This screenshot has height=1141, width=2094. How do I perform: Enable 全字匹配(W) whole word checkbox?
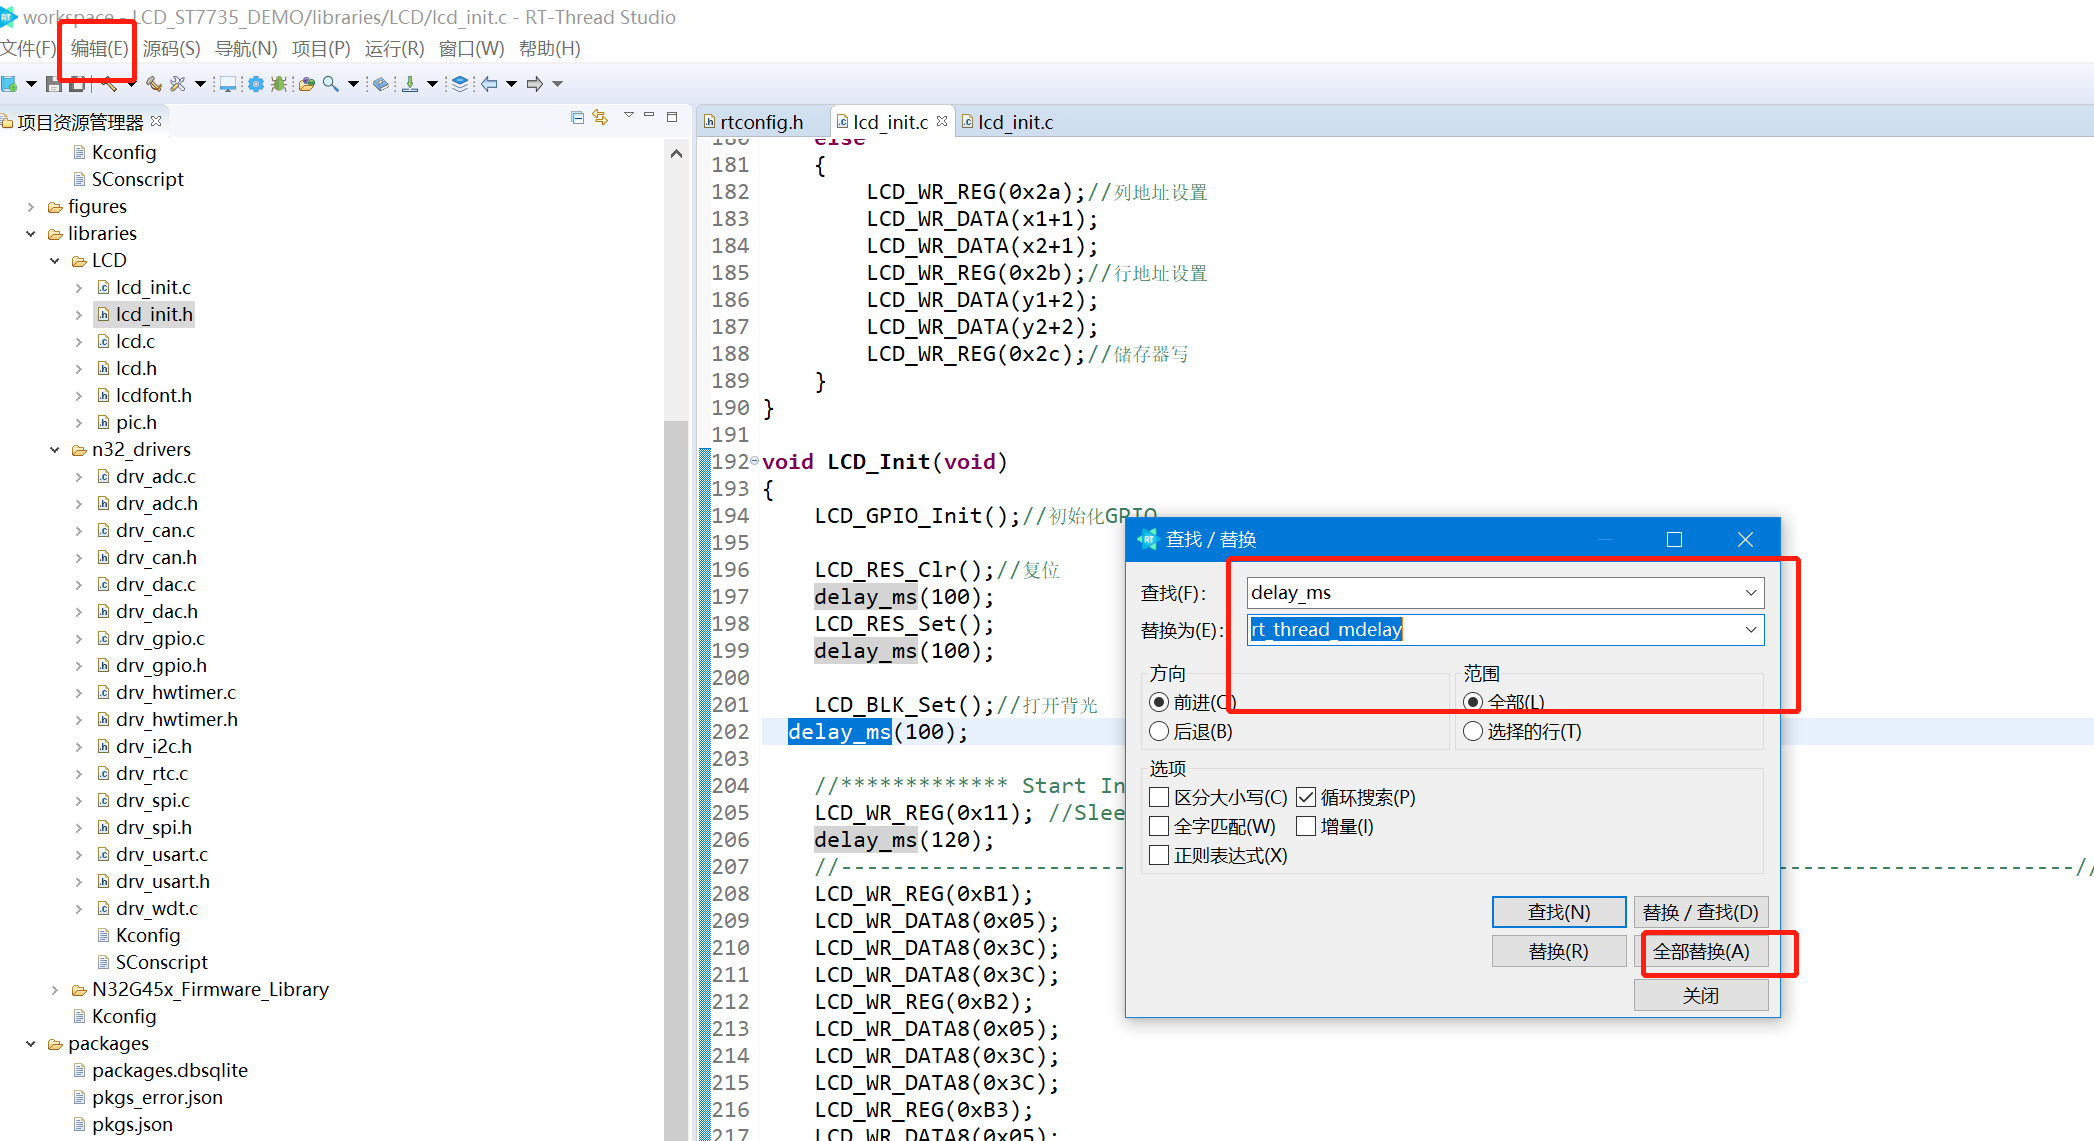click(1159, 826)
